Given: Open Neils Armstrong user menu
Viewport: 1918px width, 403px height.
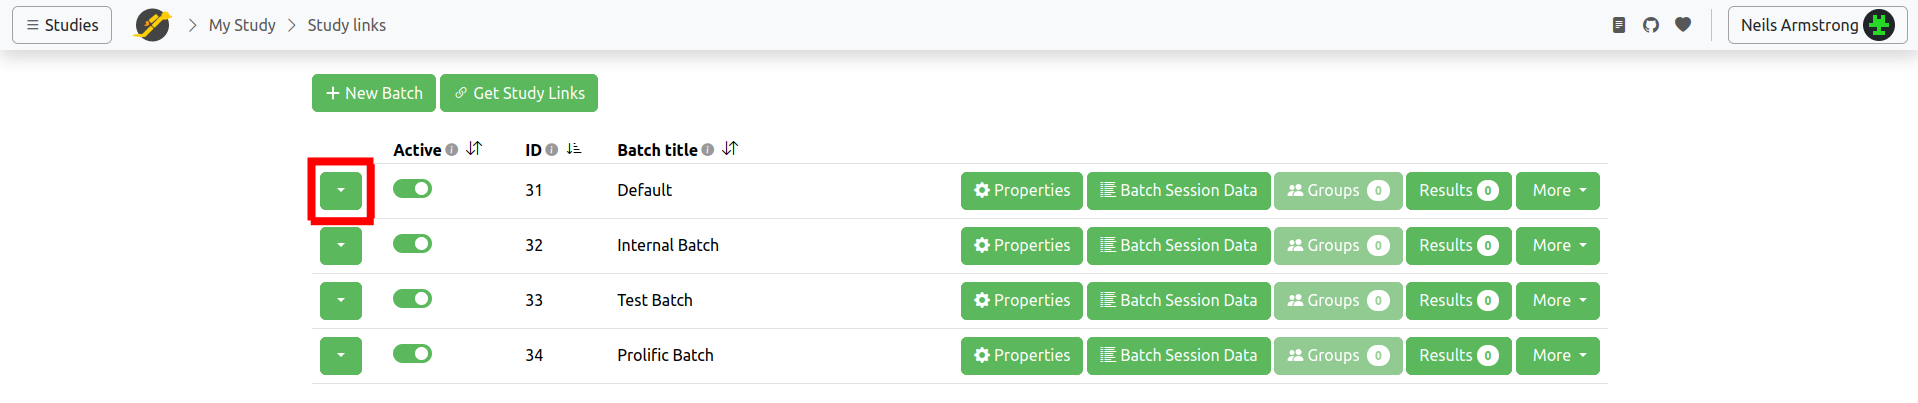Looking at the screenshot, I should [x=1816, y=25].
